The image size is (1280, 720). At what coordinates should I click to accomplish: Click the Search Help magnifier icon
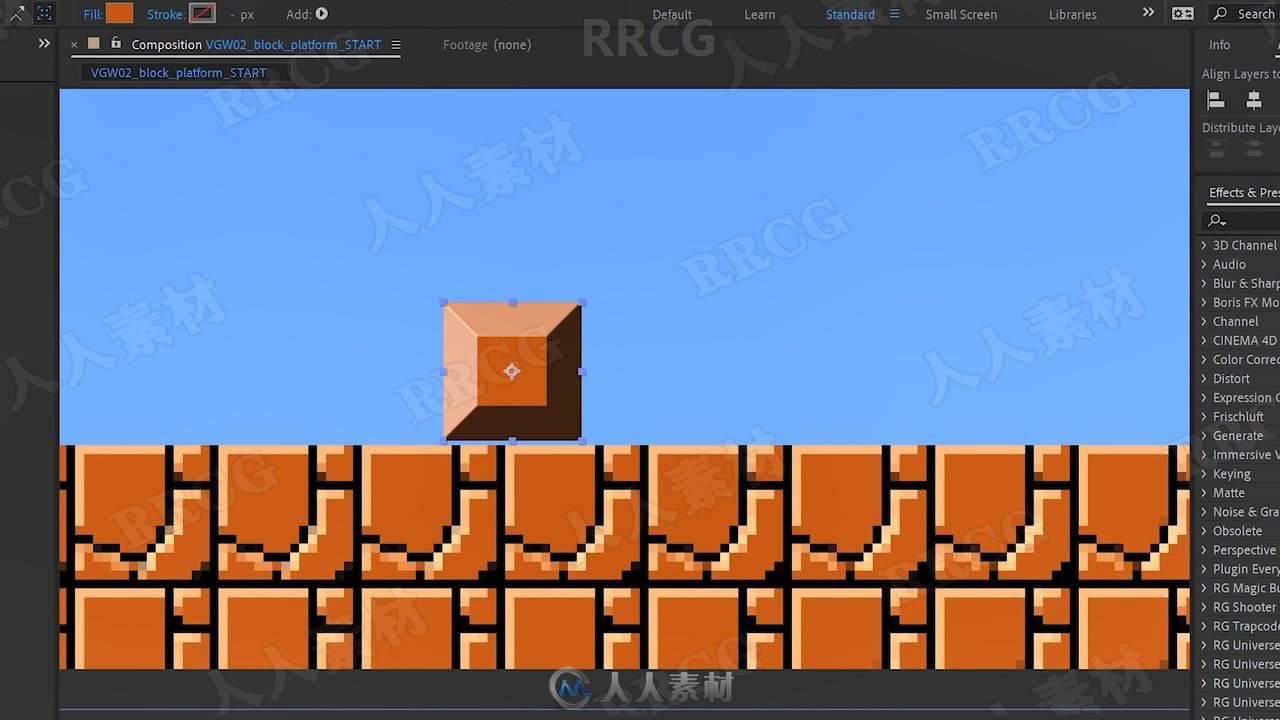[x=1220, y=14]
